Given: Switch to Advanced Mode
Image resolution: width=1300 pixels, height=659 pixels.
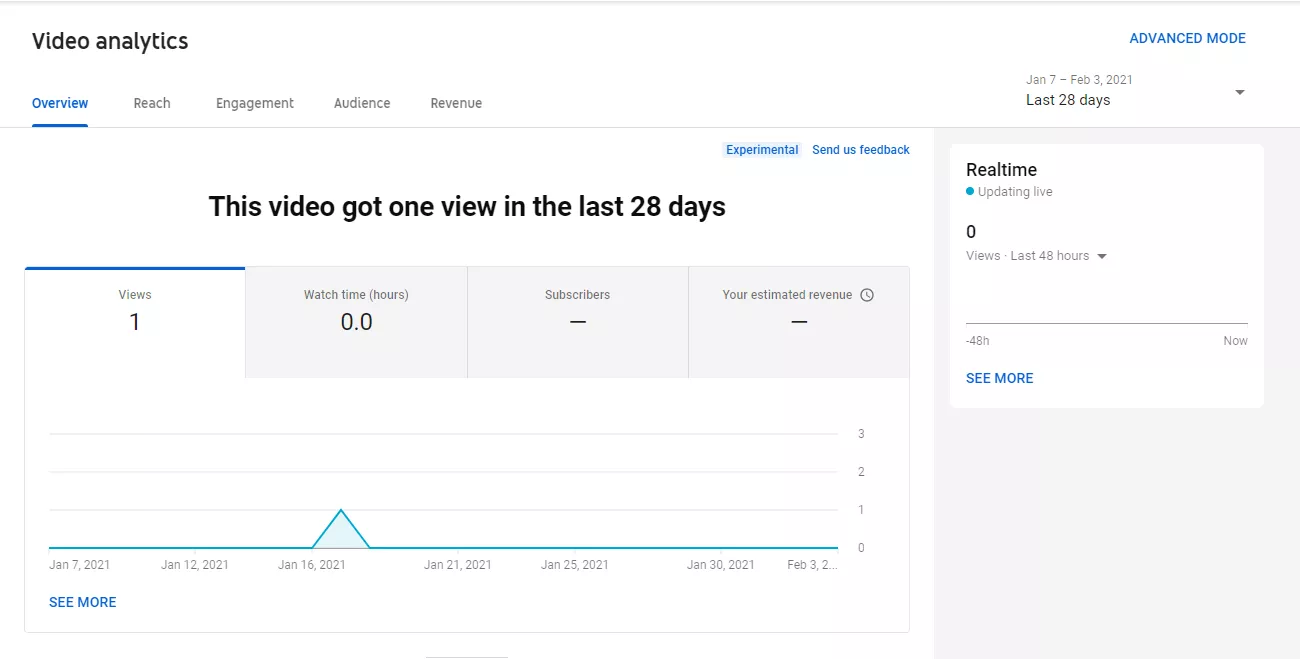Looking at the screenshot, I should 1187,38.
